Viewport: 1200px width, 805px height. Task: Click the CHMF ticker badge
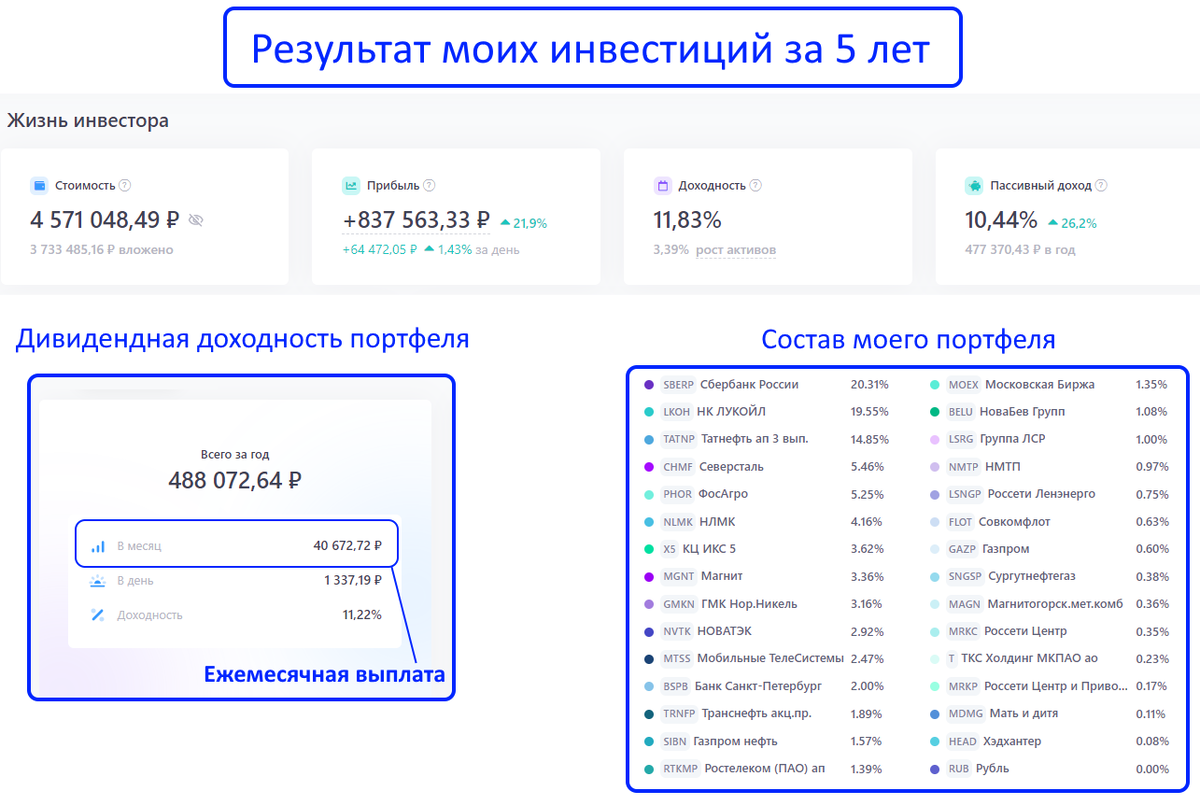(x=677, y=466)
